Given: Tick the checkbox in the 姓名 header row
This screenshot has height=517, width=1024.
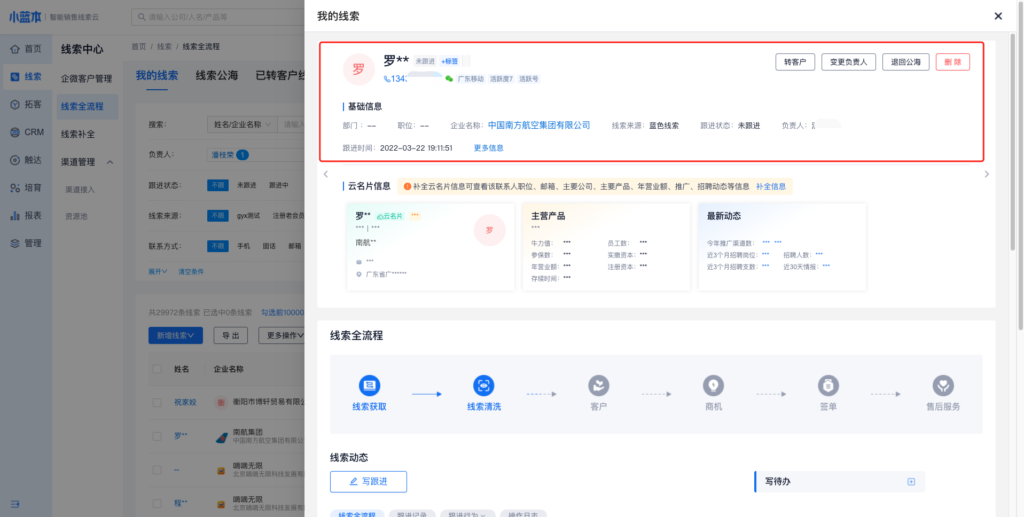Looking at the screenshot, I should point(156,369).
